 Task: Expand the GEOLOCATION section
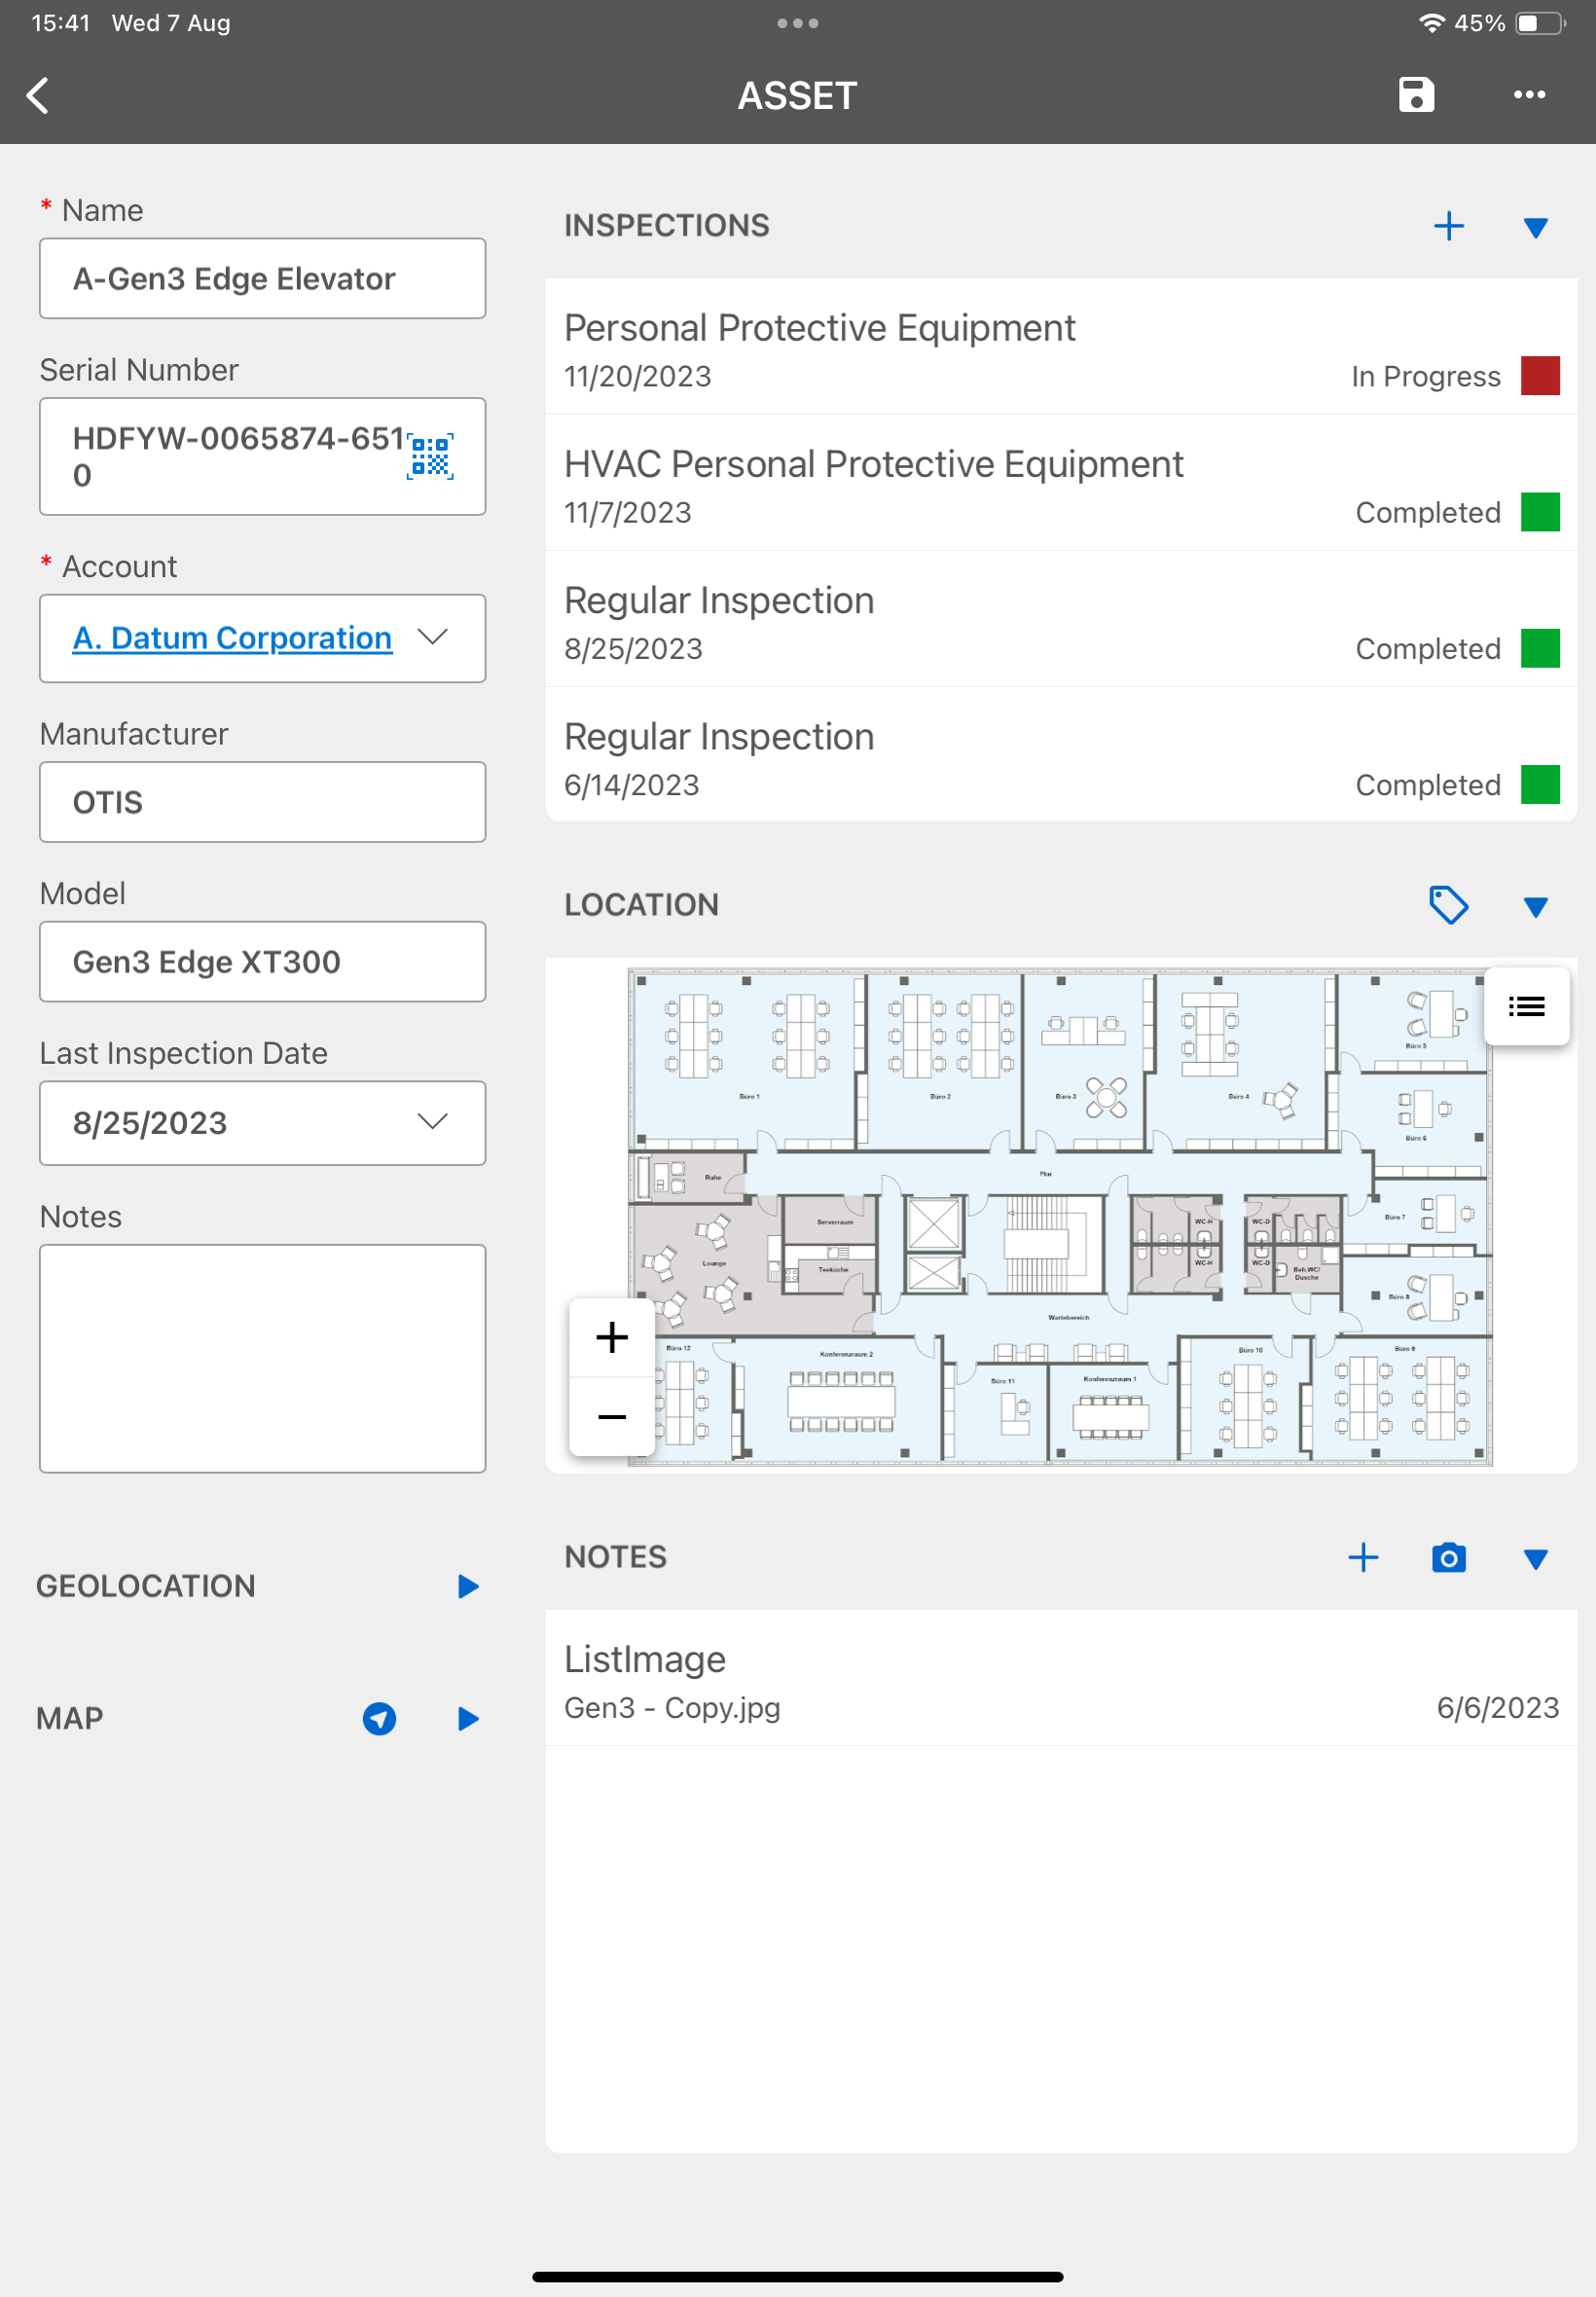(467, 1586)
